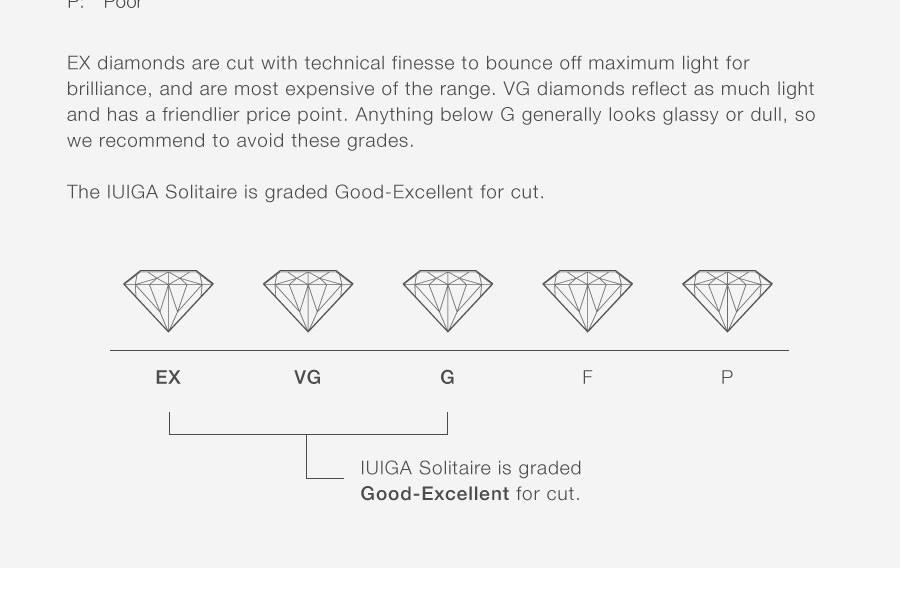Select the bold G grade label
900x600 pixels.
pyautogui.click(x=448, y=377)
